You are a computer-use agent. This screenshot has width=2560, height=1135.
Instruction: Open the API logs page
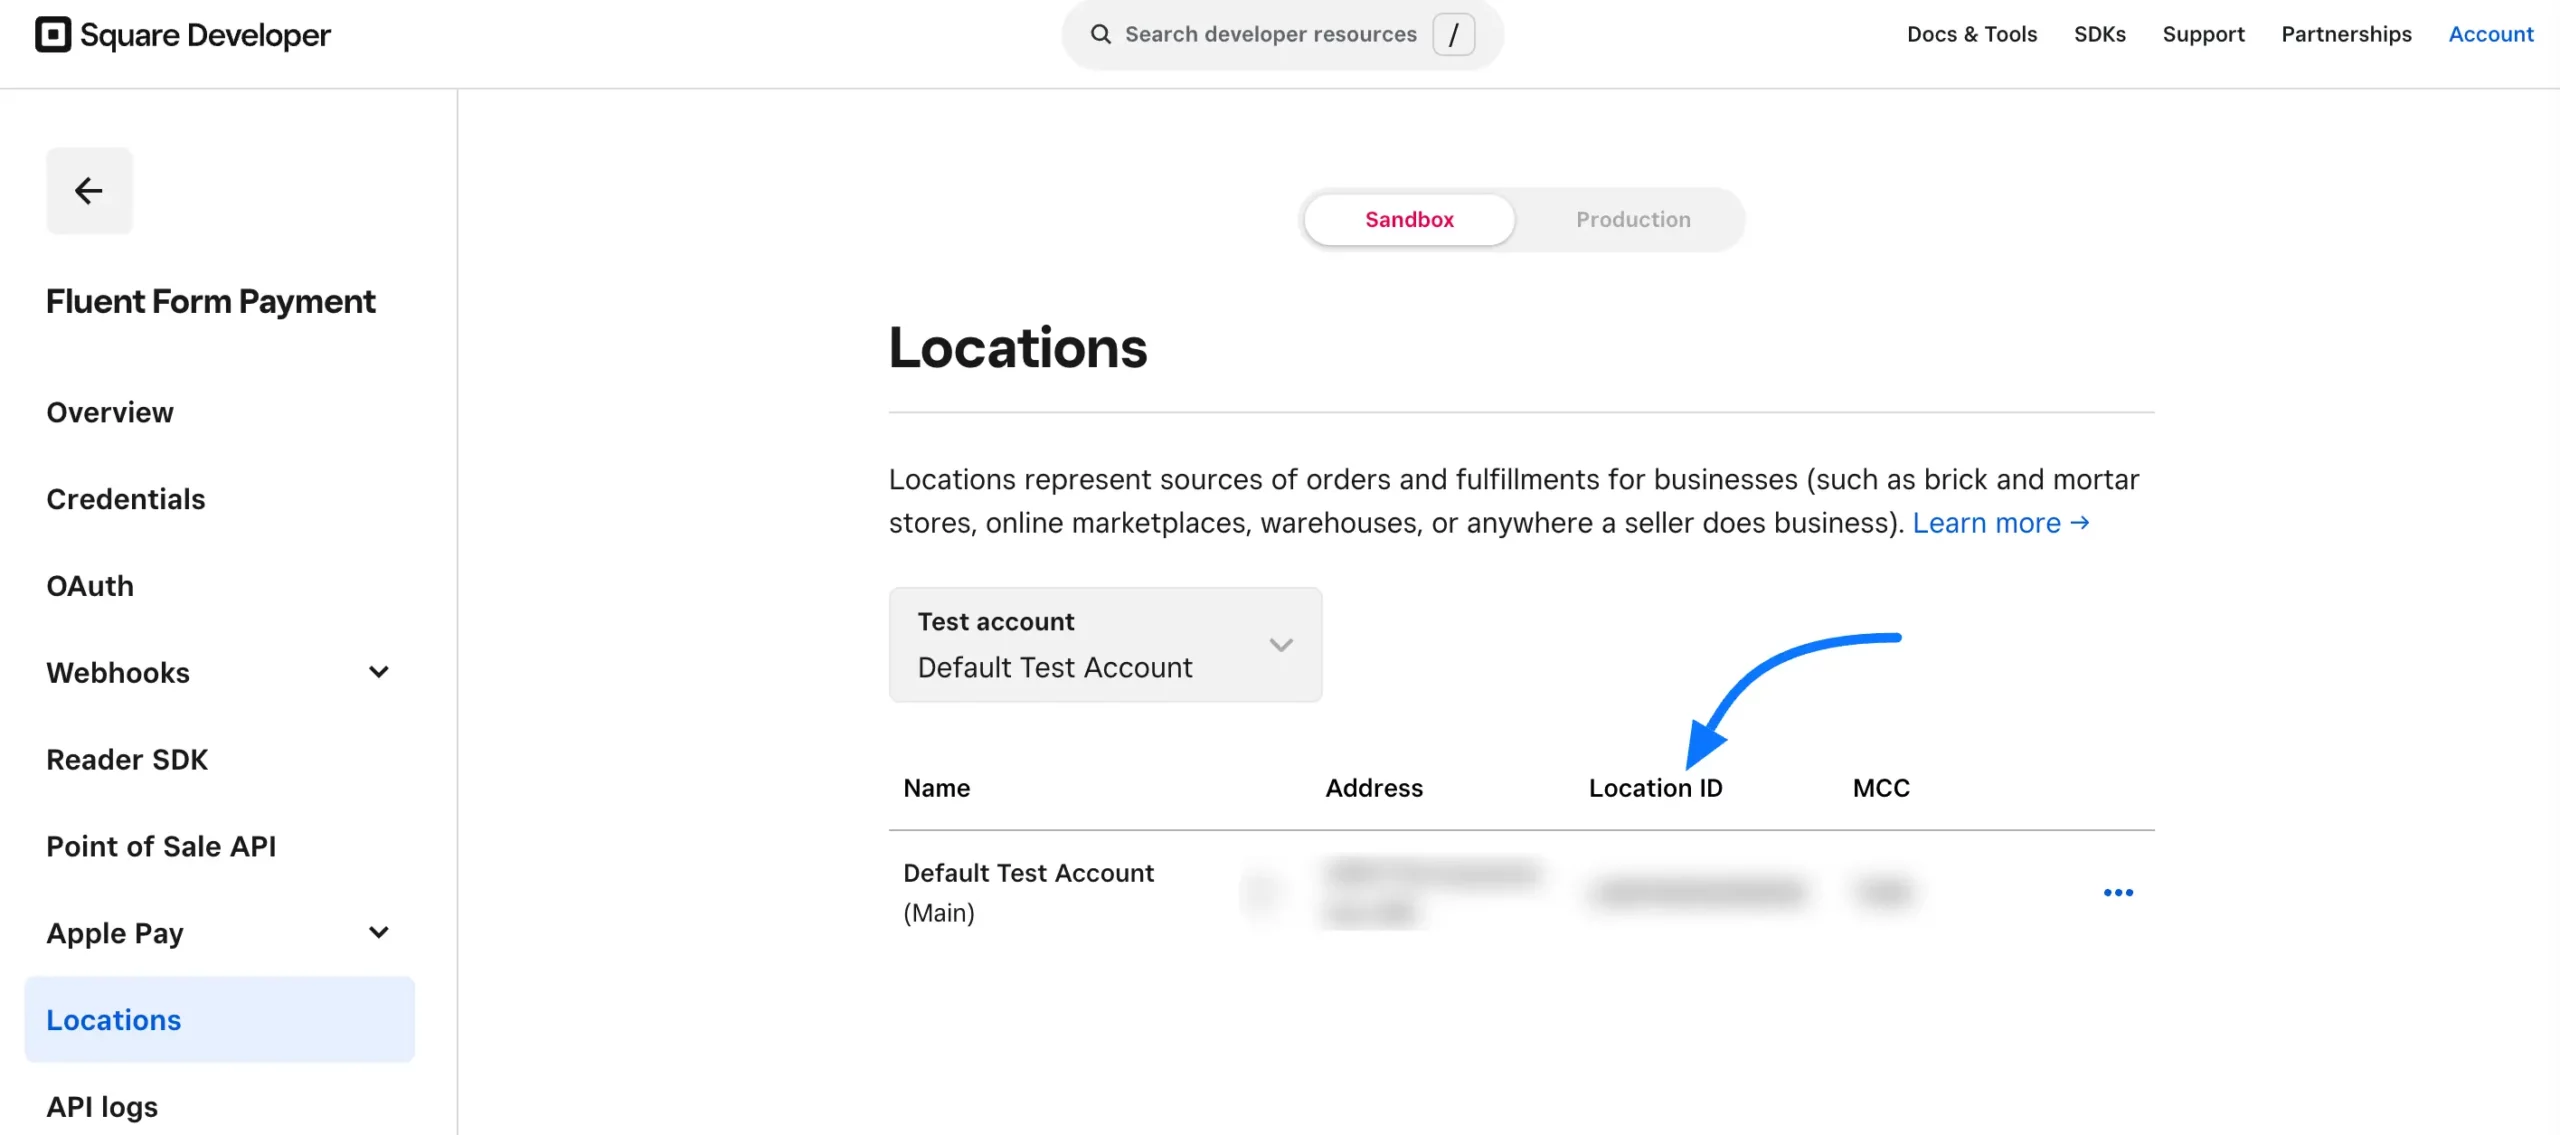(102, 1107)
